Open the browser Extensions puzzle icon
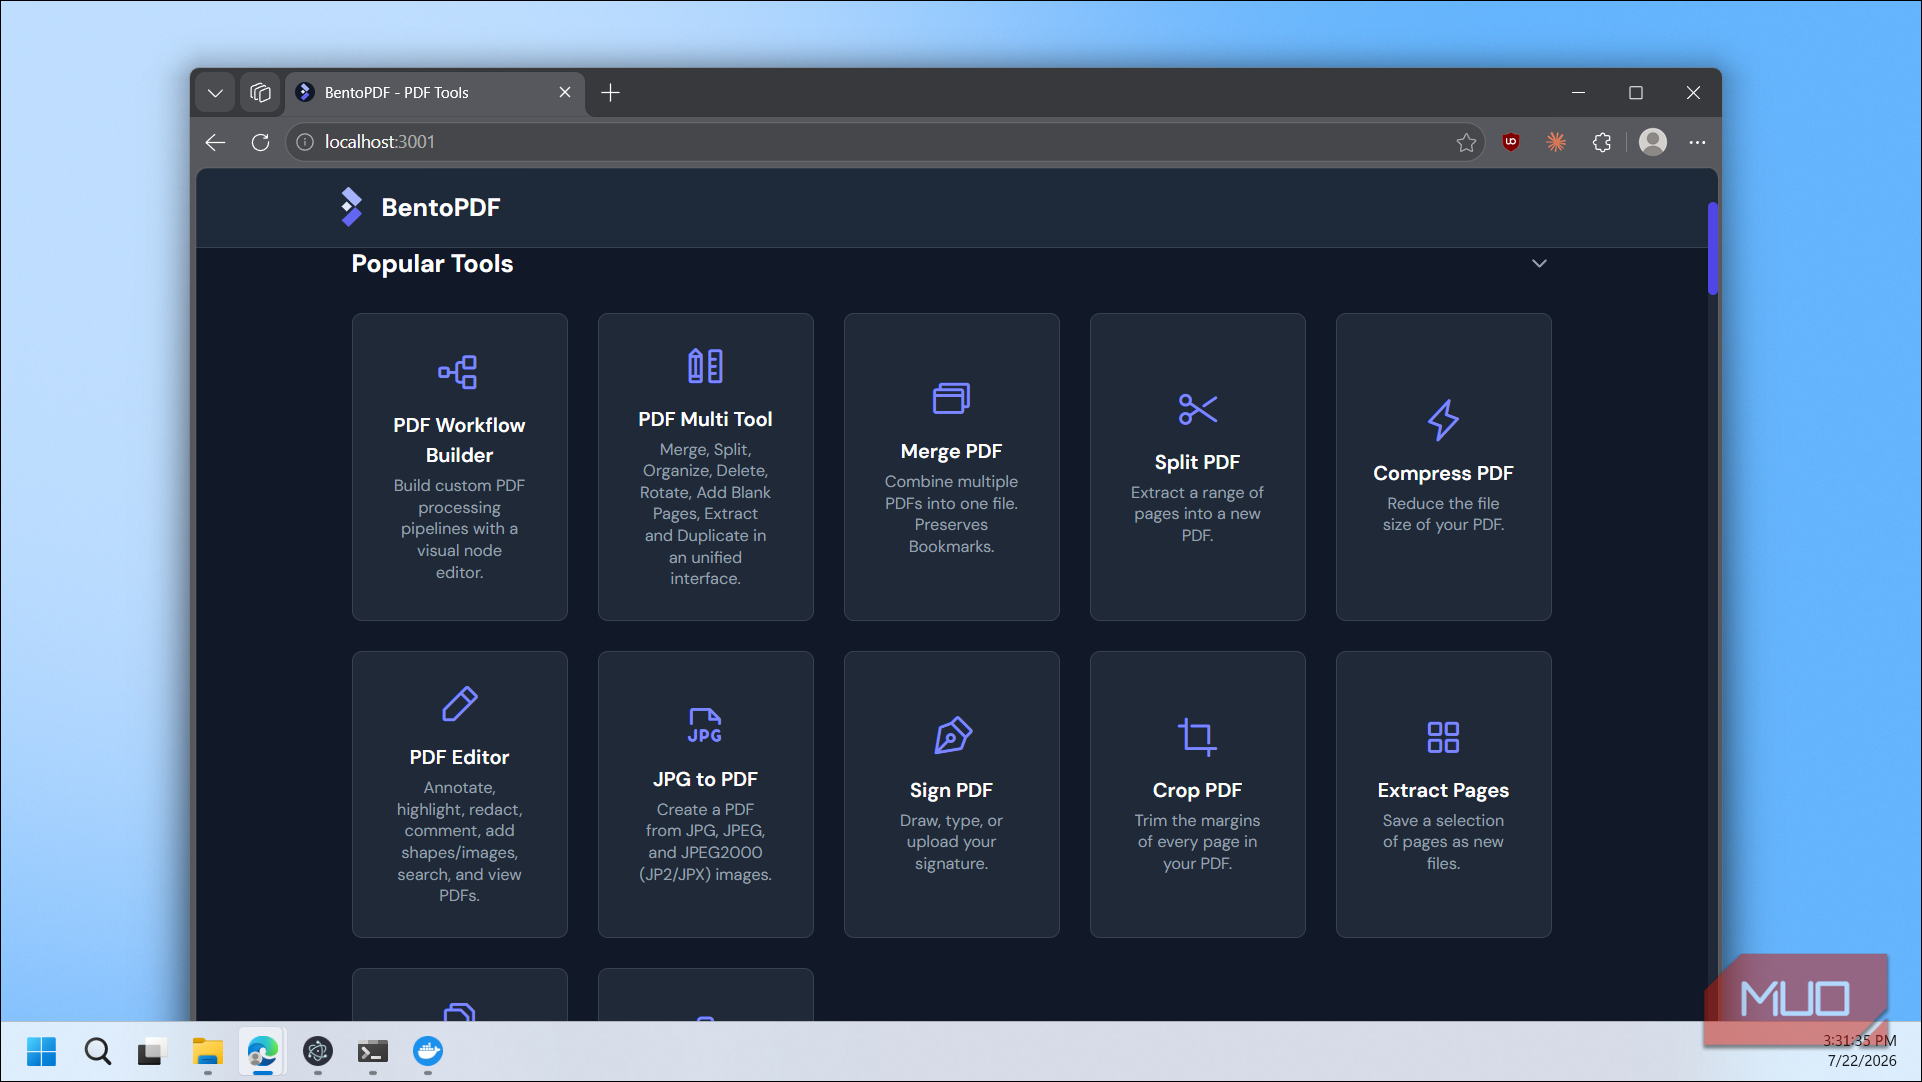The width and height of the screenshot is (1922, 1082). [x=1602, y=142]
